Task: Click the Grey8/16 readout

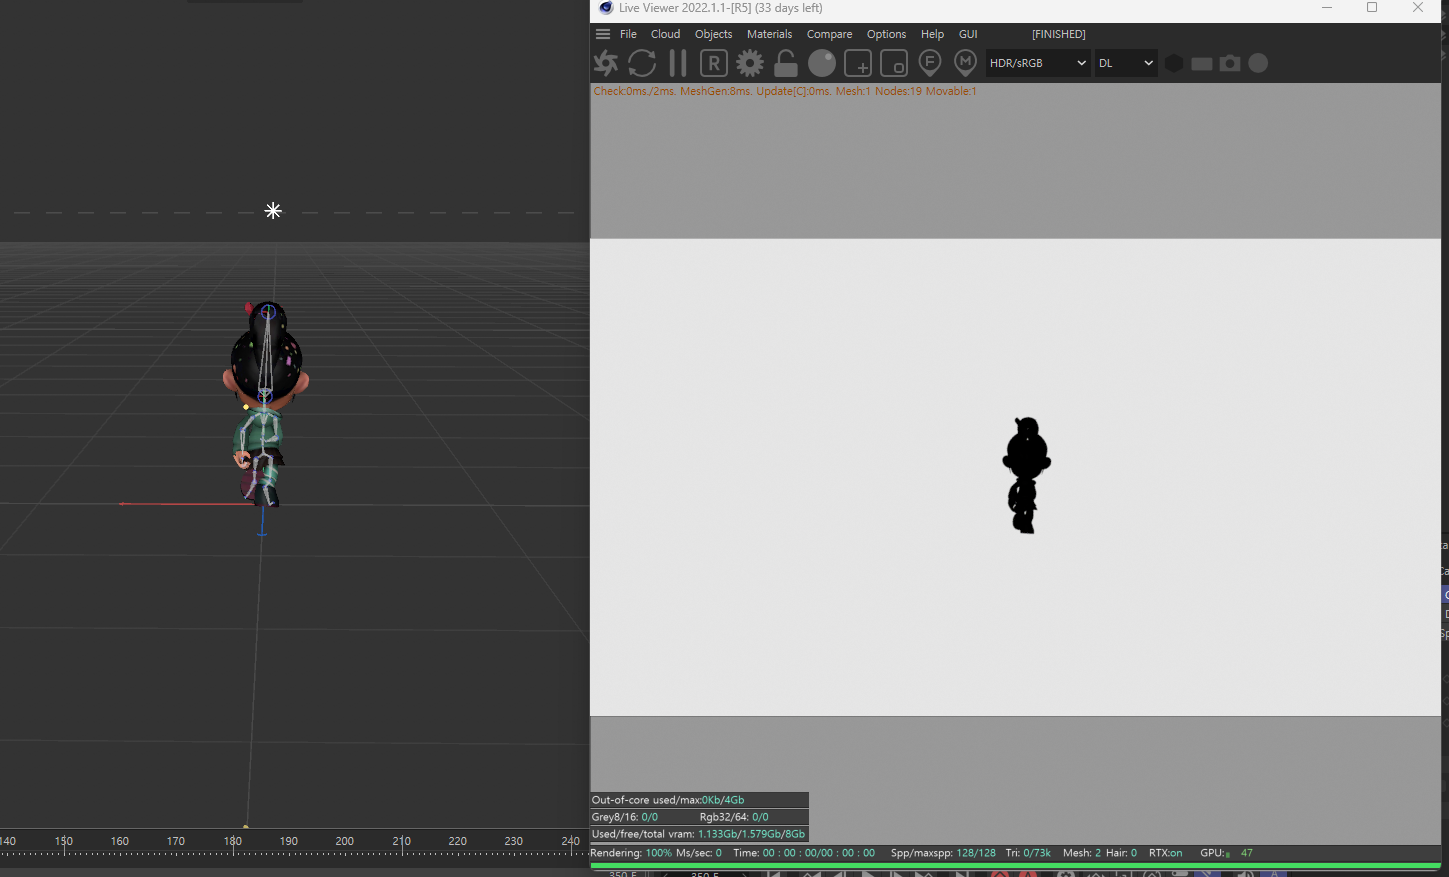Action: coord(624,817)
